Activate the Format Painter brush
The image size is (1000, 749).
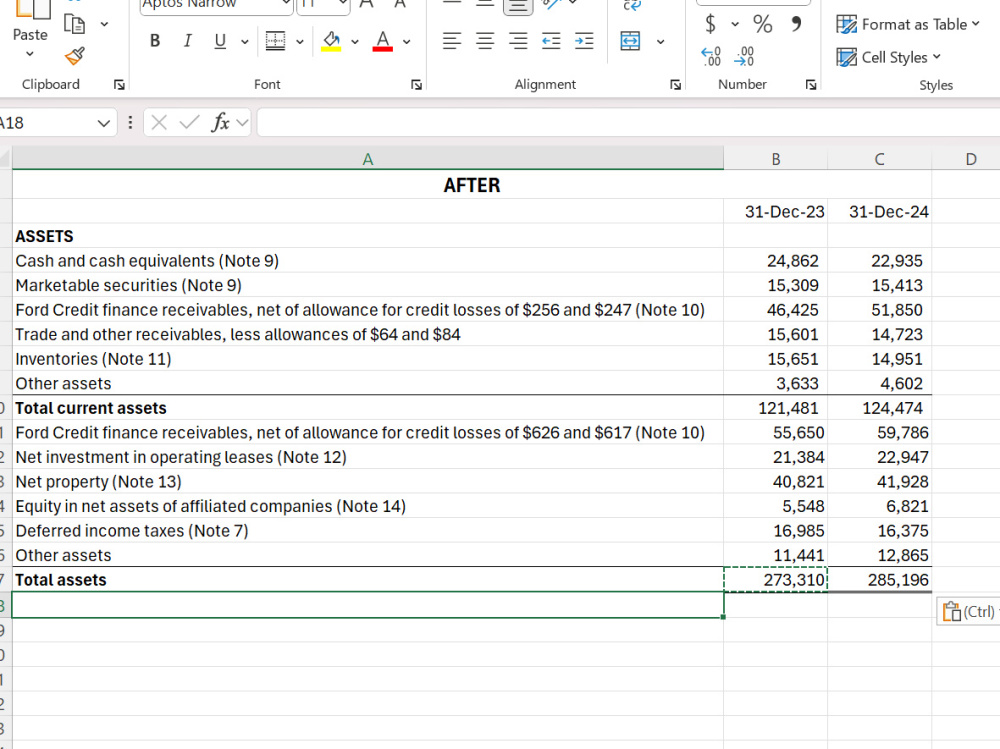(x=75, y=57)
